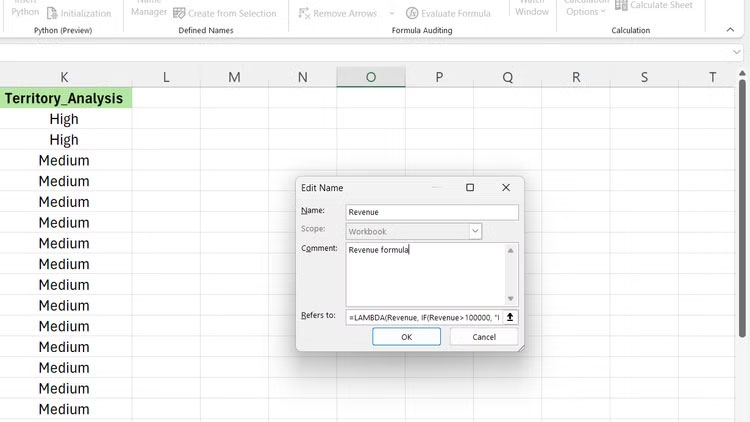Image resolution: width=750 pixels, height=422 pixels.
Task: Click the collapse dialog arrow beside Refers to
Action: (x=510, y=317)
